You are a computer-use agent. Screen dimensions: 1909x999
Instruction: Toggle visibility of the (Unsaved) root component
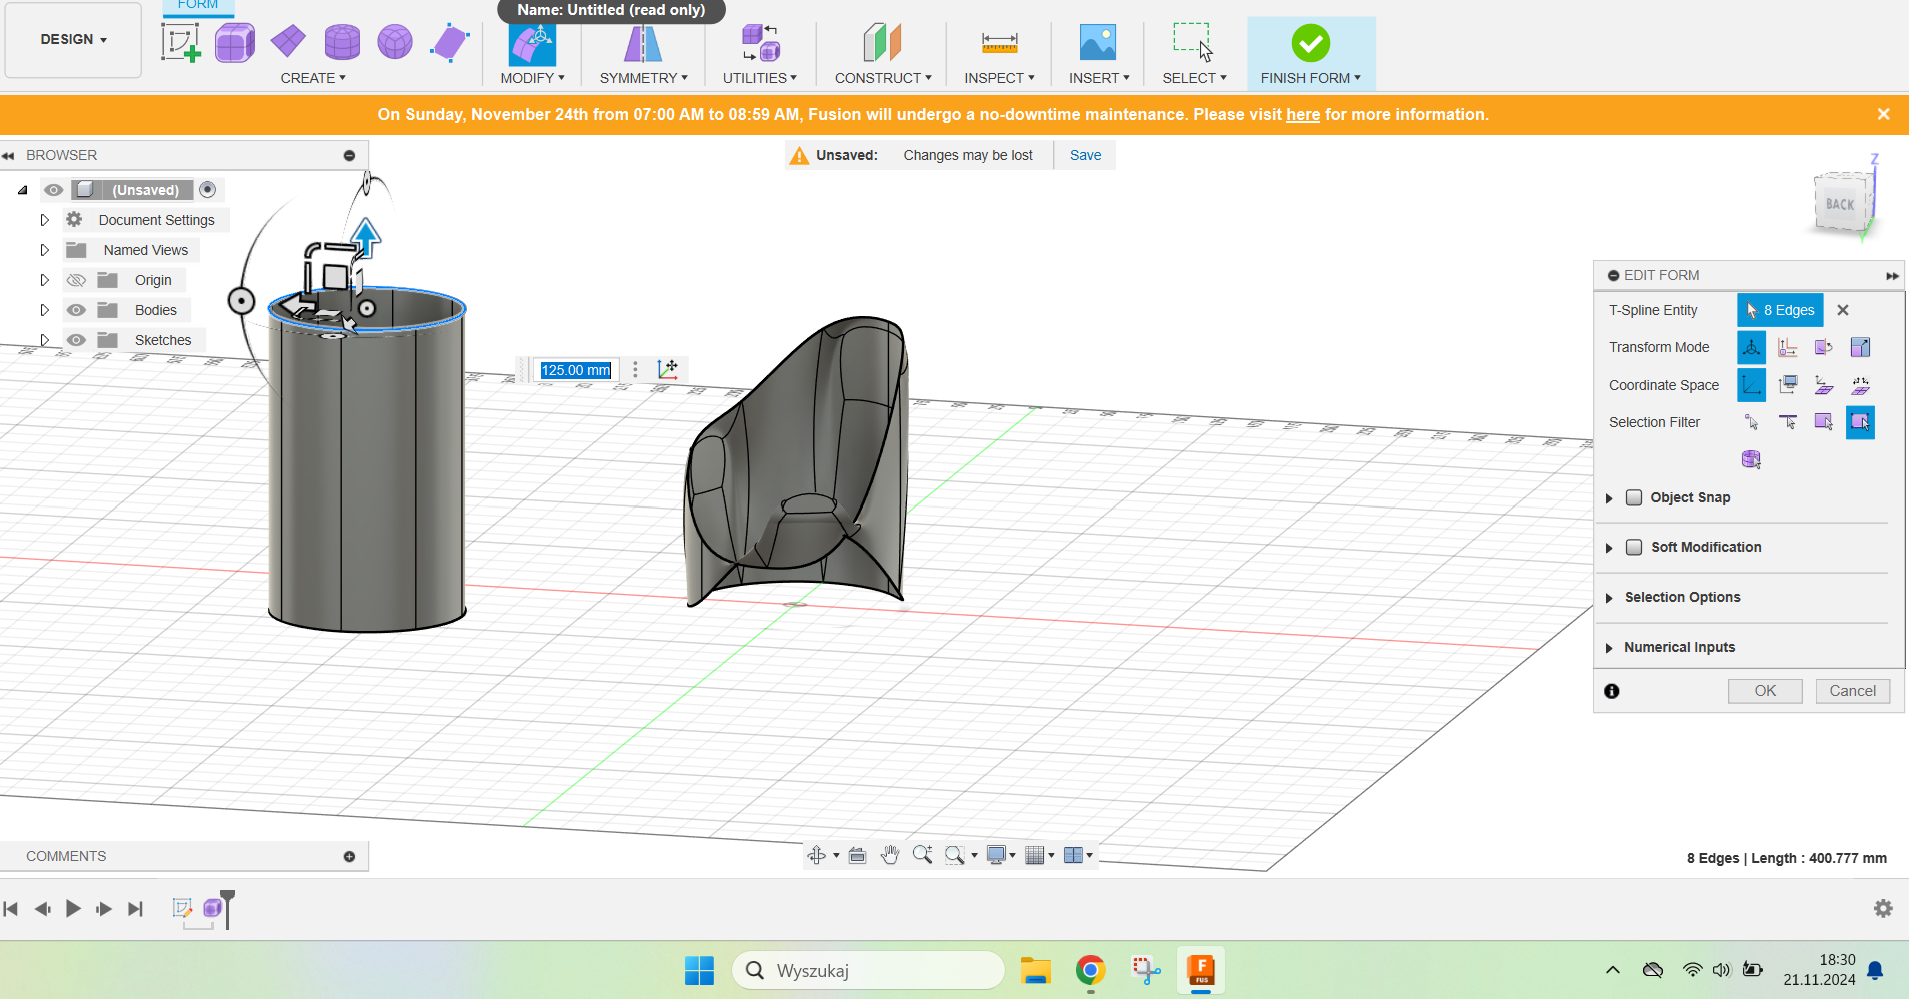click(x=54, y=190)
